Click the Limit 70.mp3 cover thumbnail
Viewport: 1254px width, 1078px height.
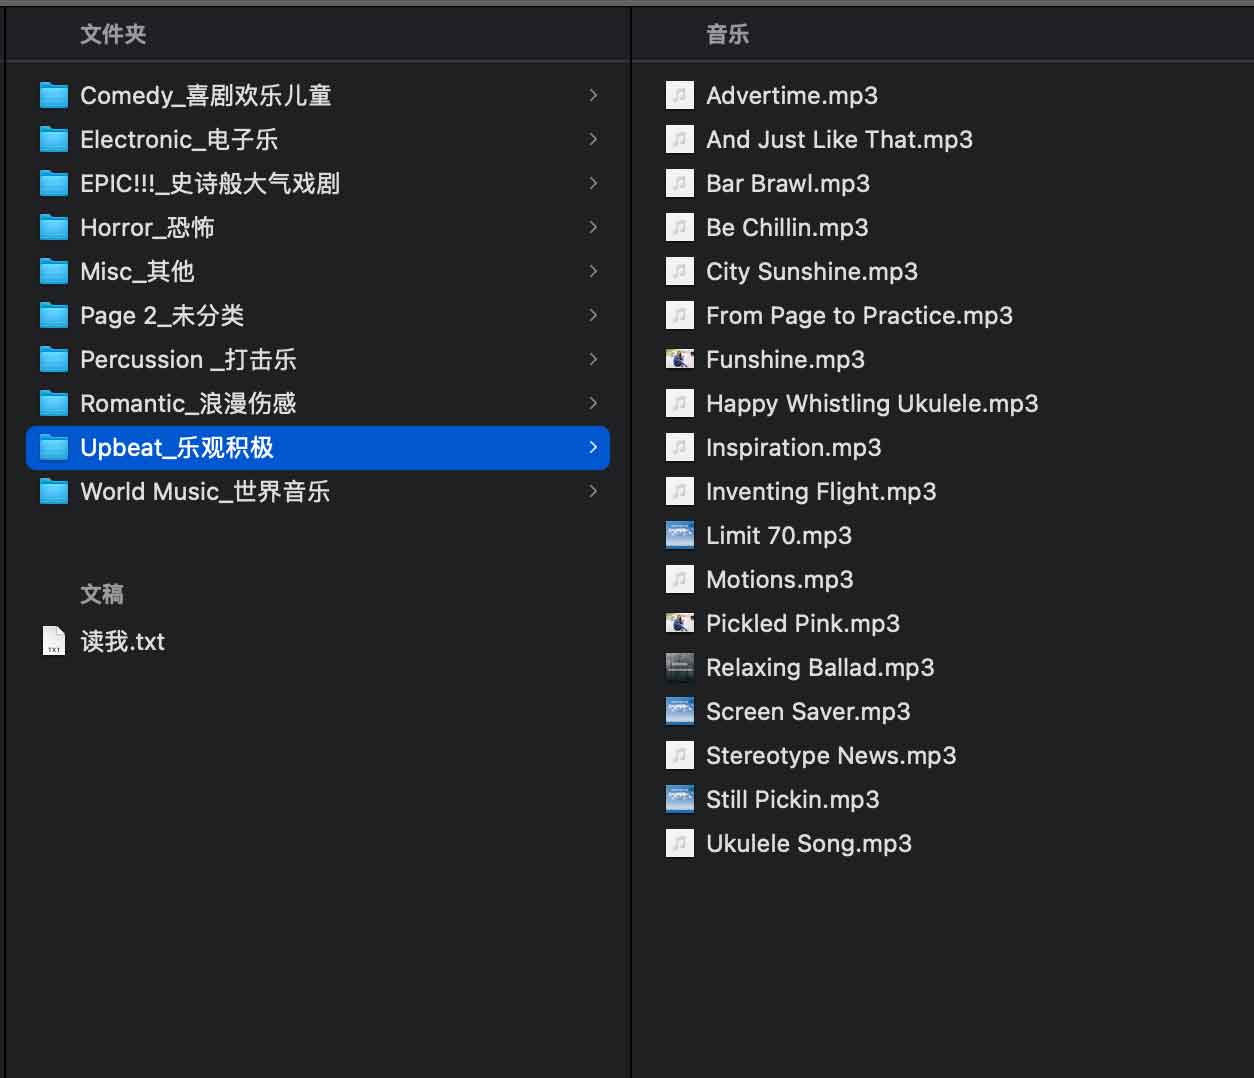(680, 535)
